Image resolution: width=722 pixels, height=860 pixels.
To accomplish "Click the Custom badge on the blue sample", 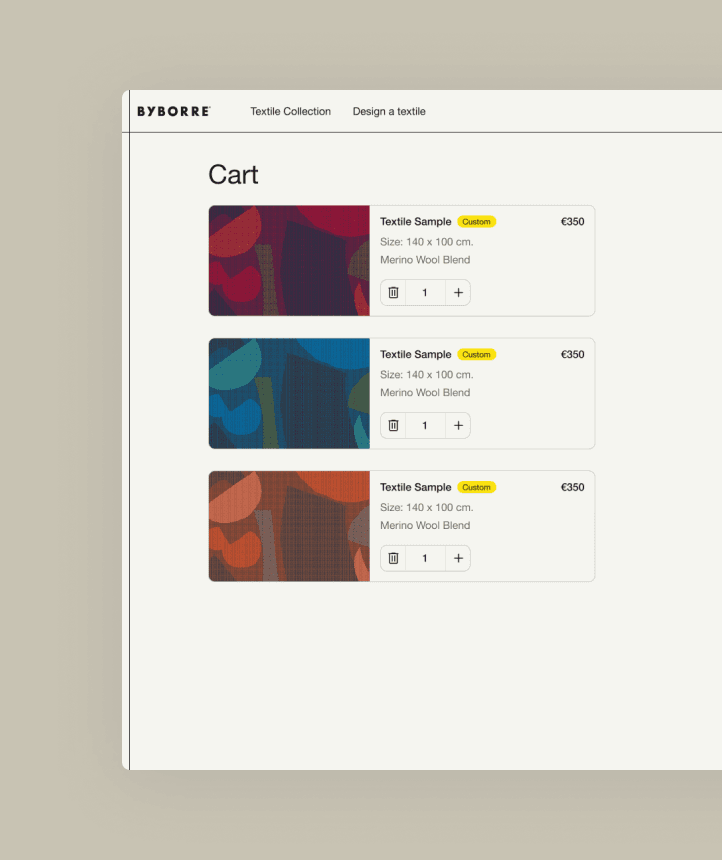I will click(476, 354).
